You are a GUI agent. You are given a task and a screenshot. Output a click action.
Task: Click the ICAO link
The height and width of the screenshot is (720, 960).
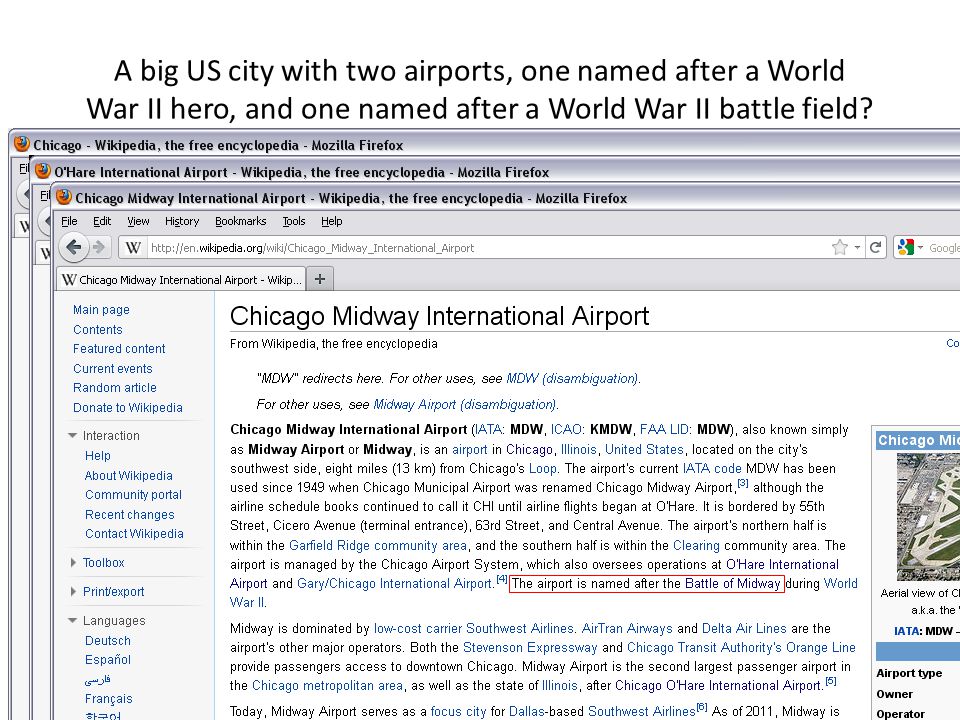pos(568,429)
